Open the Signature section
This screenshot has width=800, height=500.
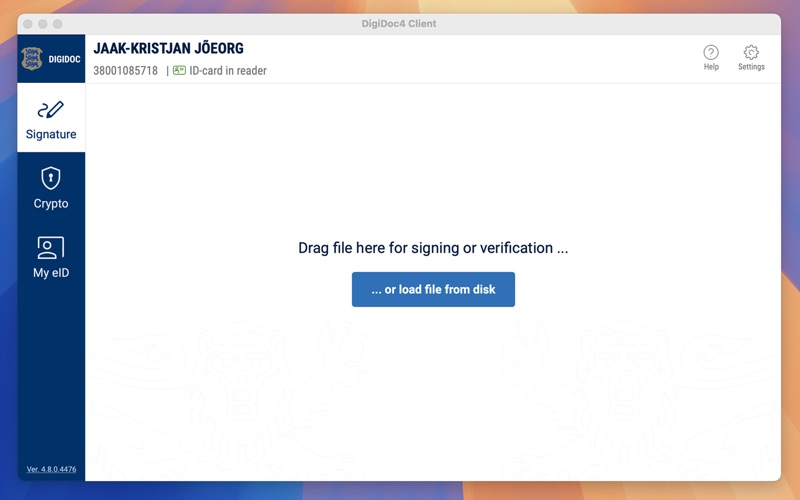coord(51,118)
